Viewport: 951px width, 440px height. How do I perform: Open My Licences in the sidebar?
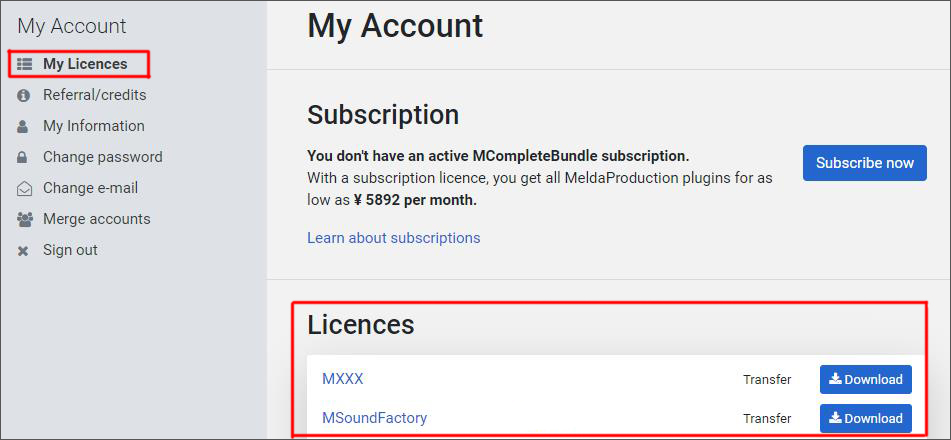(x=85, y=64)
